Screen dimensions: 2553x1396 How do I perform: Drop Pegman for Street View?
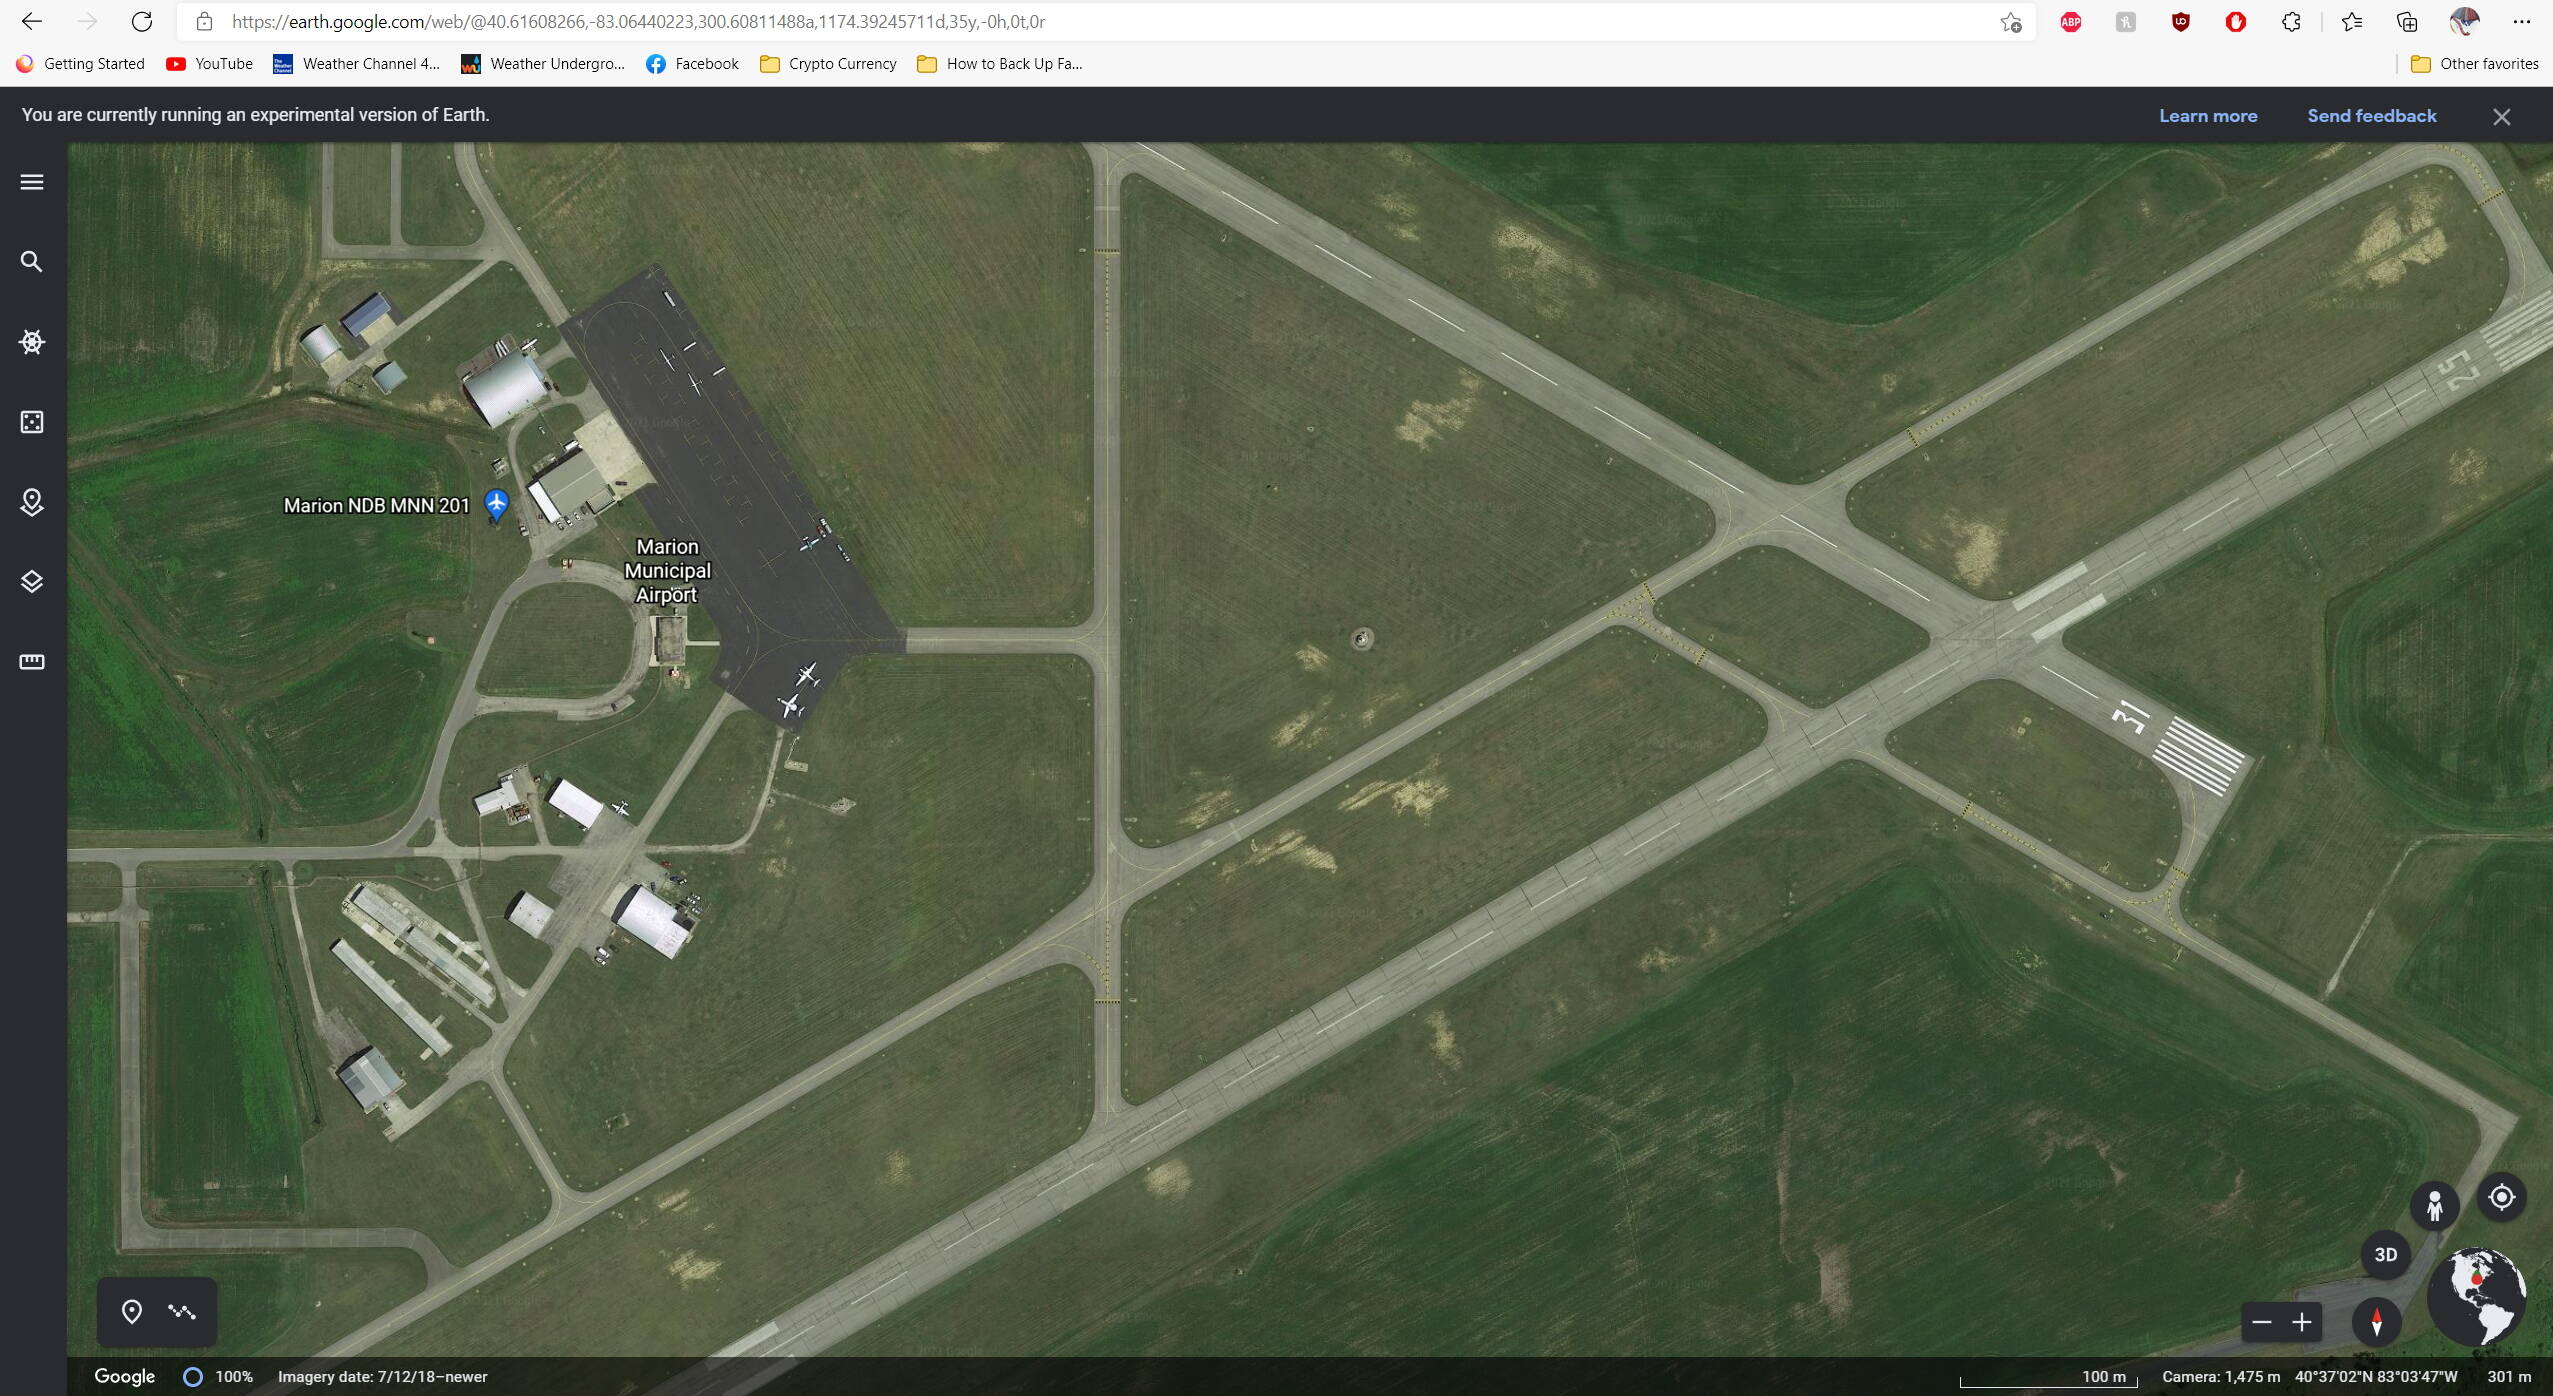point(2434,1205)
